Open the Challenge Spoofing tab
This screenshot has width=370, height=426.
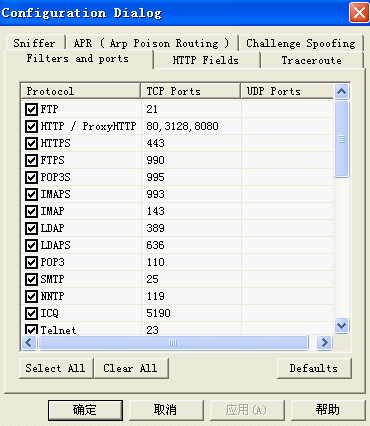pos(301,43)
